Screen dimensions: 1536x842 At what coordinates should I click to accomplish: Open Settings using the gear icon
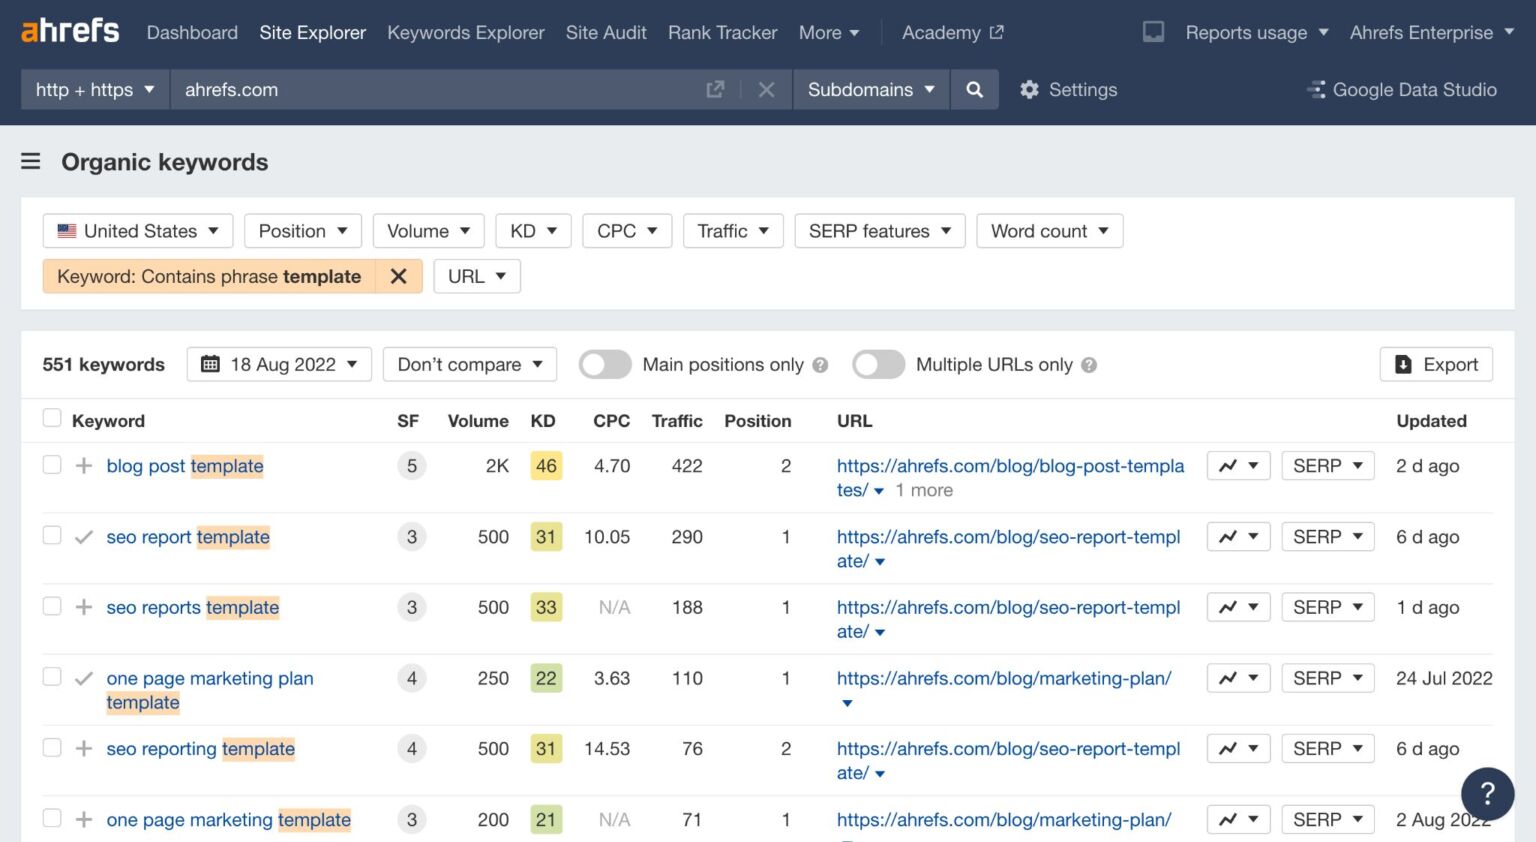[x=1029, y=89]
